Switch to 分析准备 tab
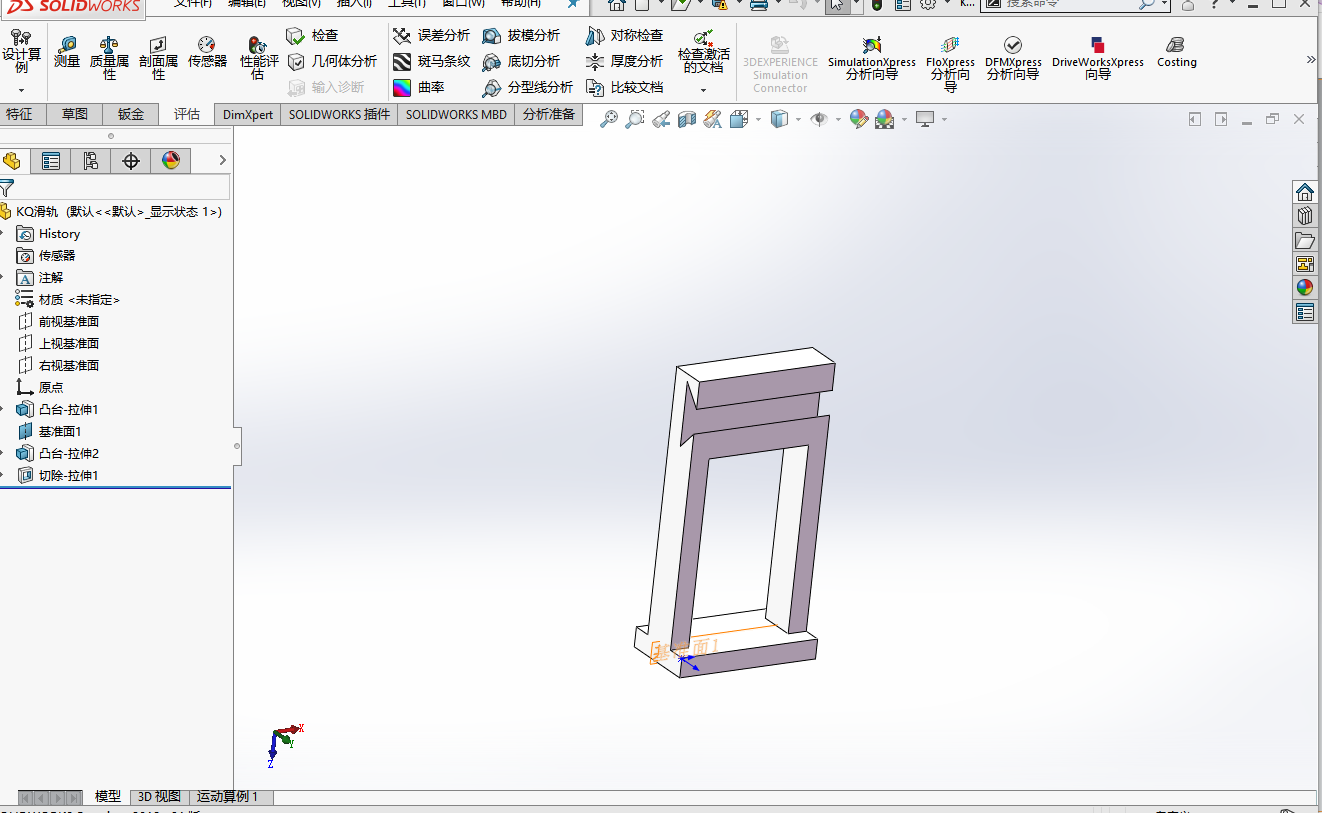The width and height of the screenshot is (1322, 813). 549,114
